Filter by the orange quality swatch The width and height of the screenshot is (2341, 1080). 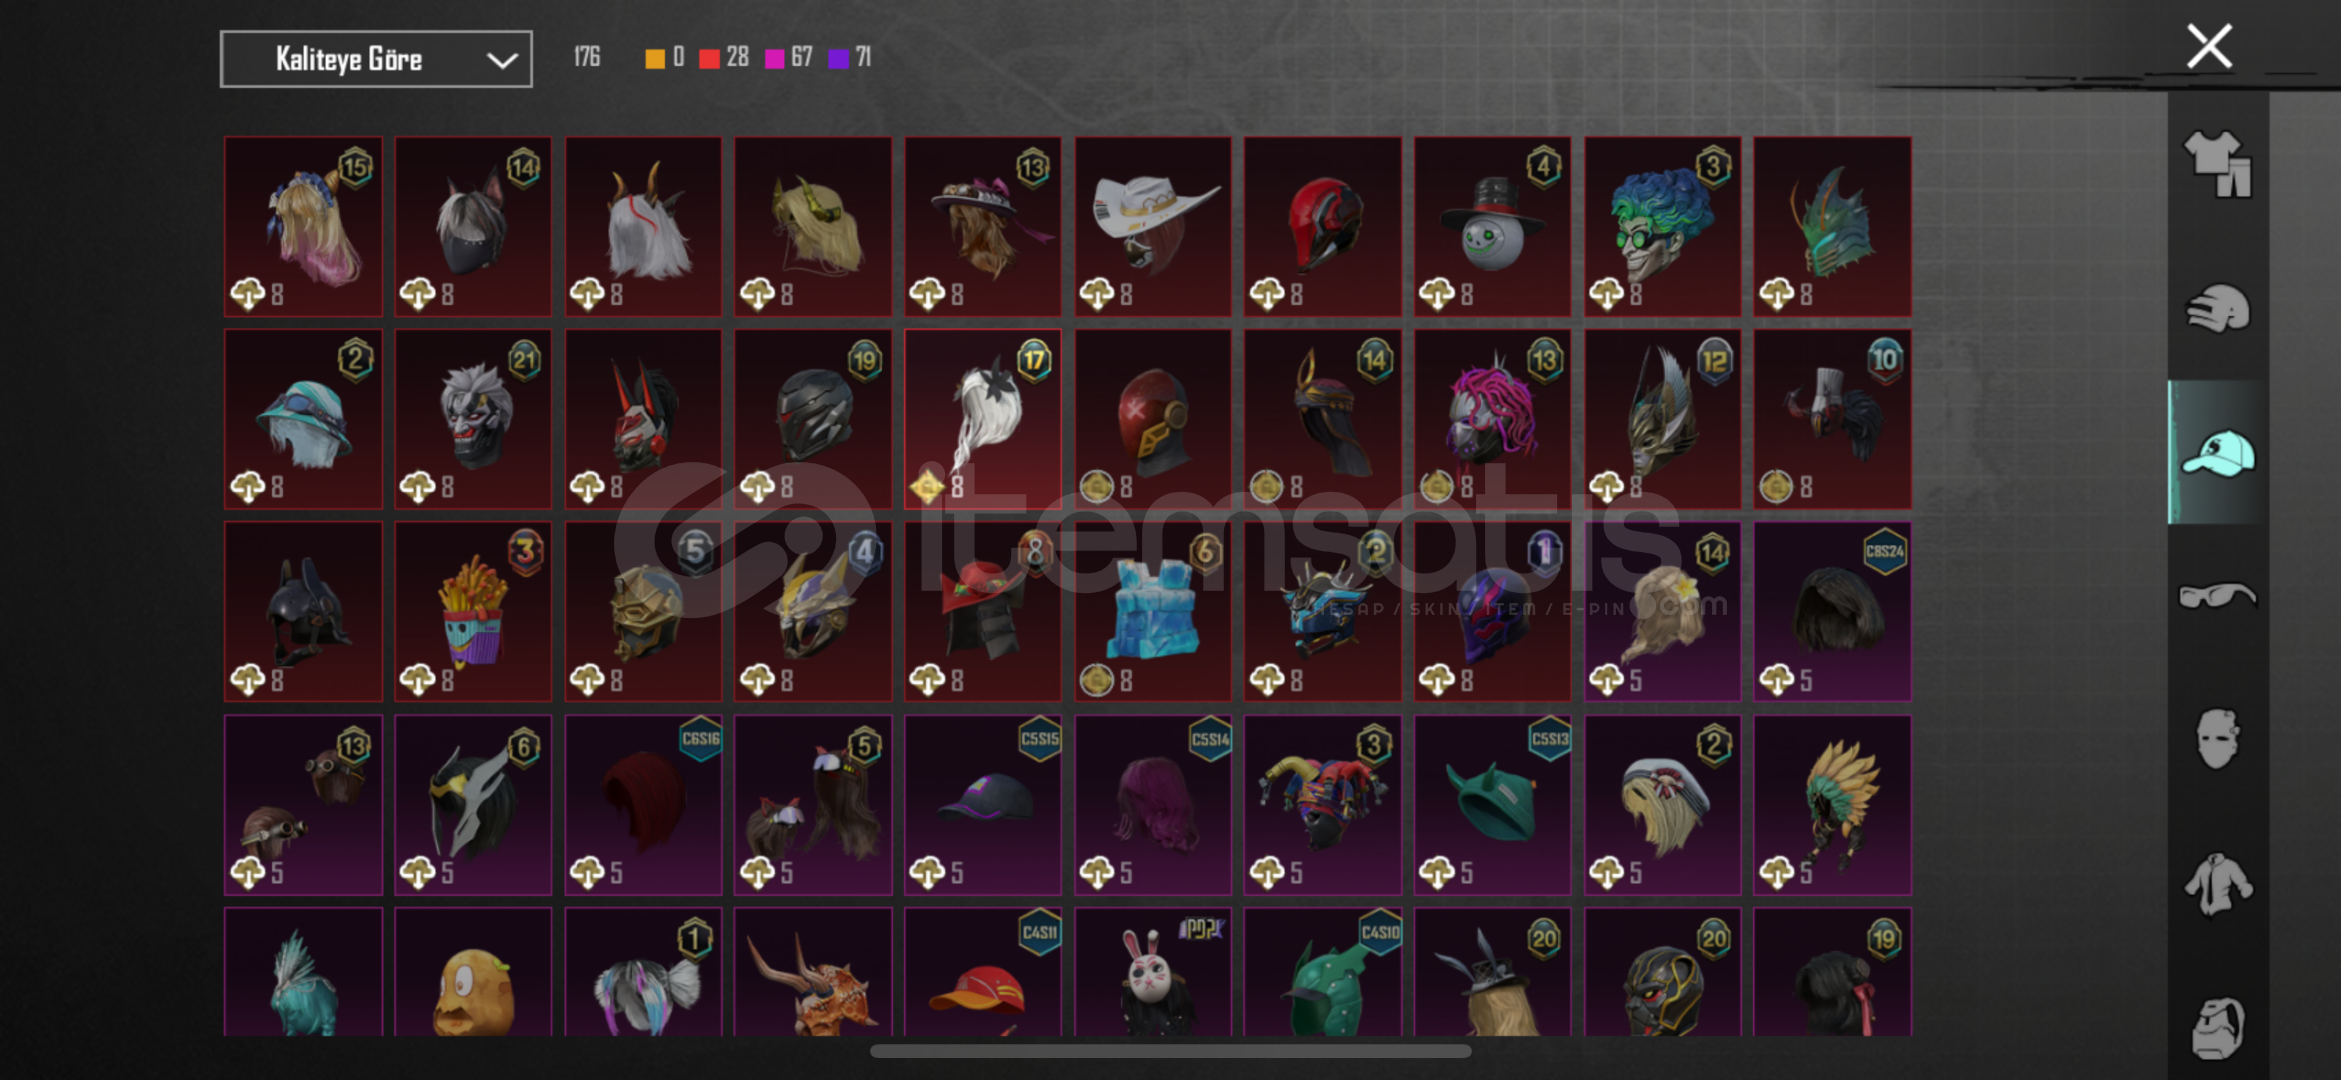655,58
